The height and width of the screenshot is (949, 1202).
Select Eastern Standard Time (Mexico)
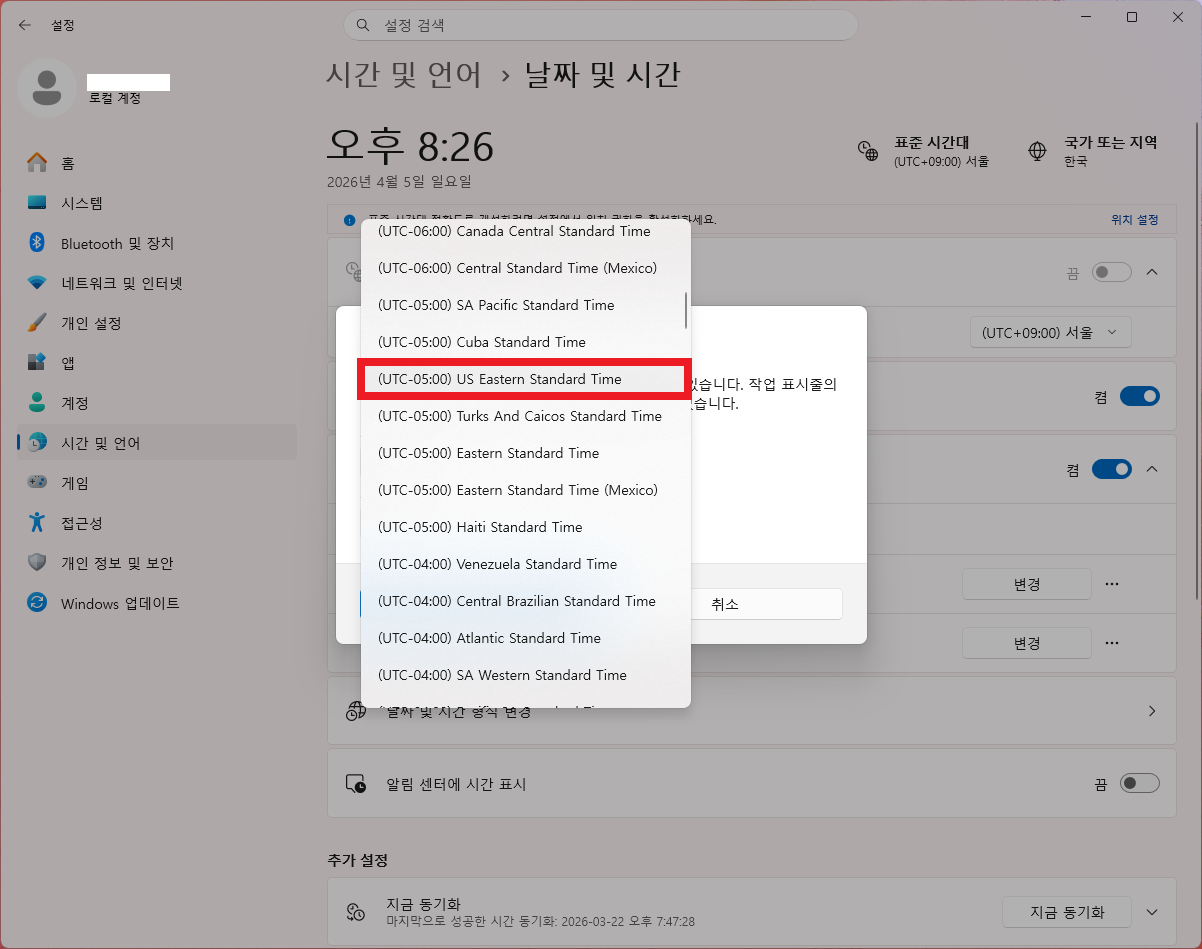click(524, 490)
